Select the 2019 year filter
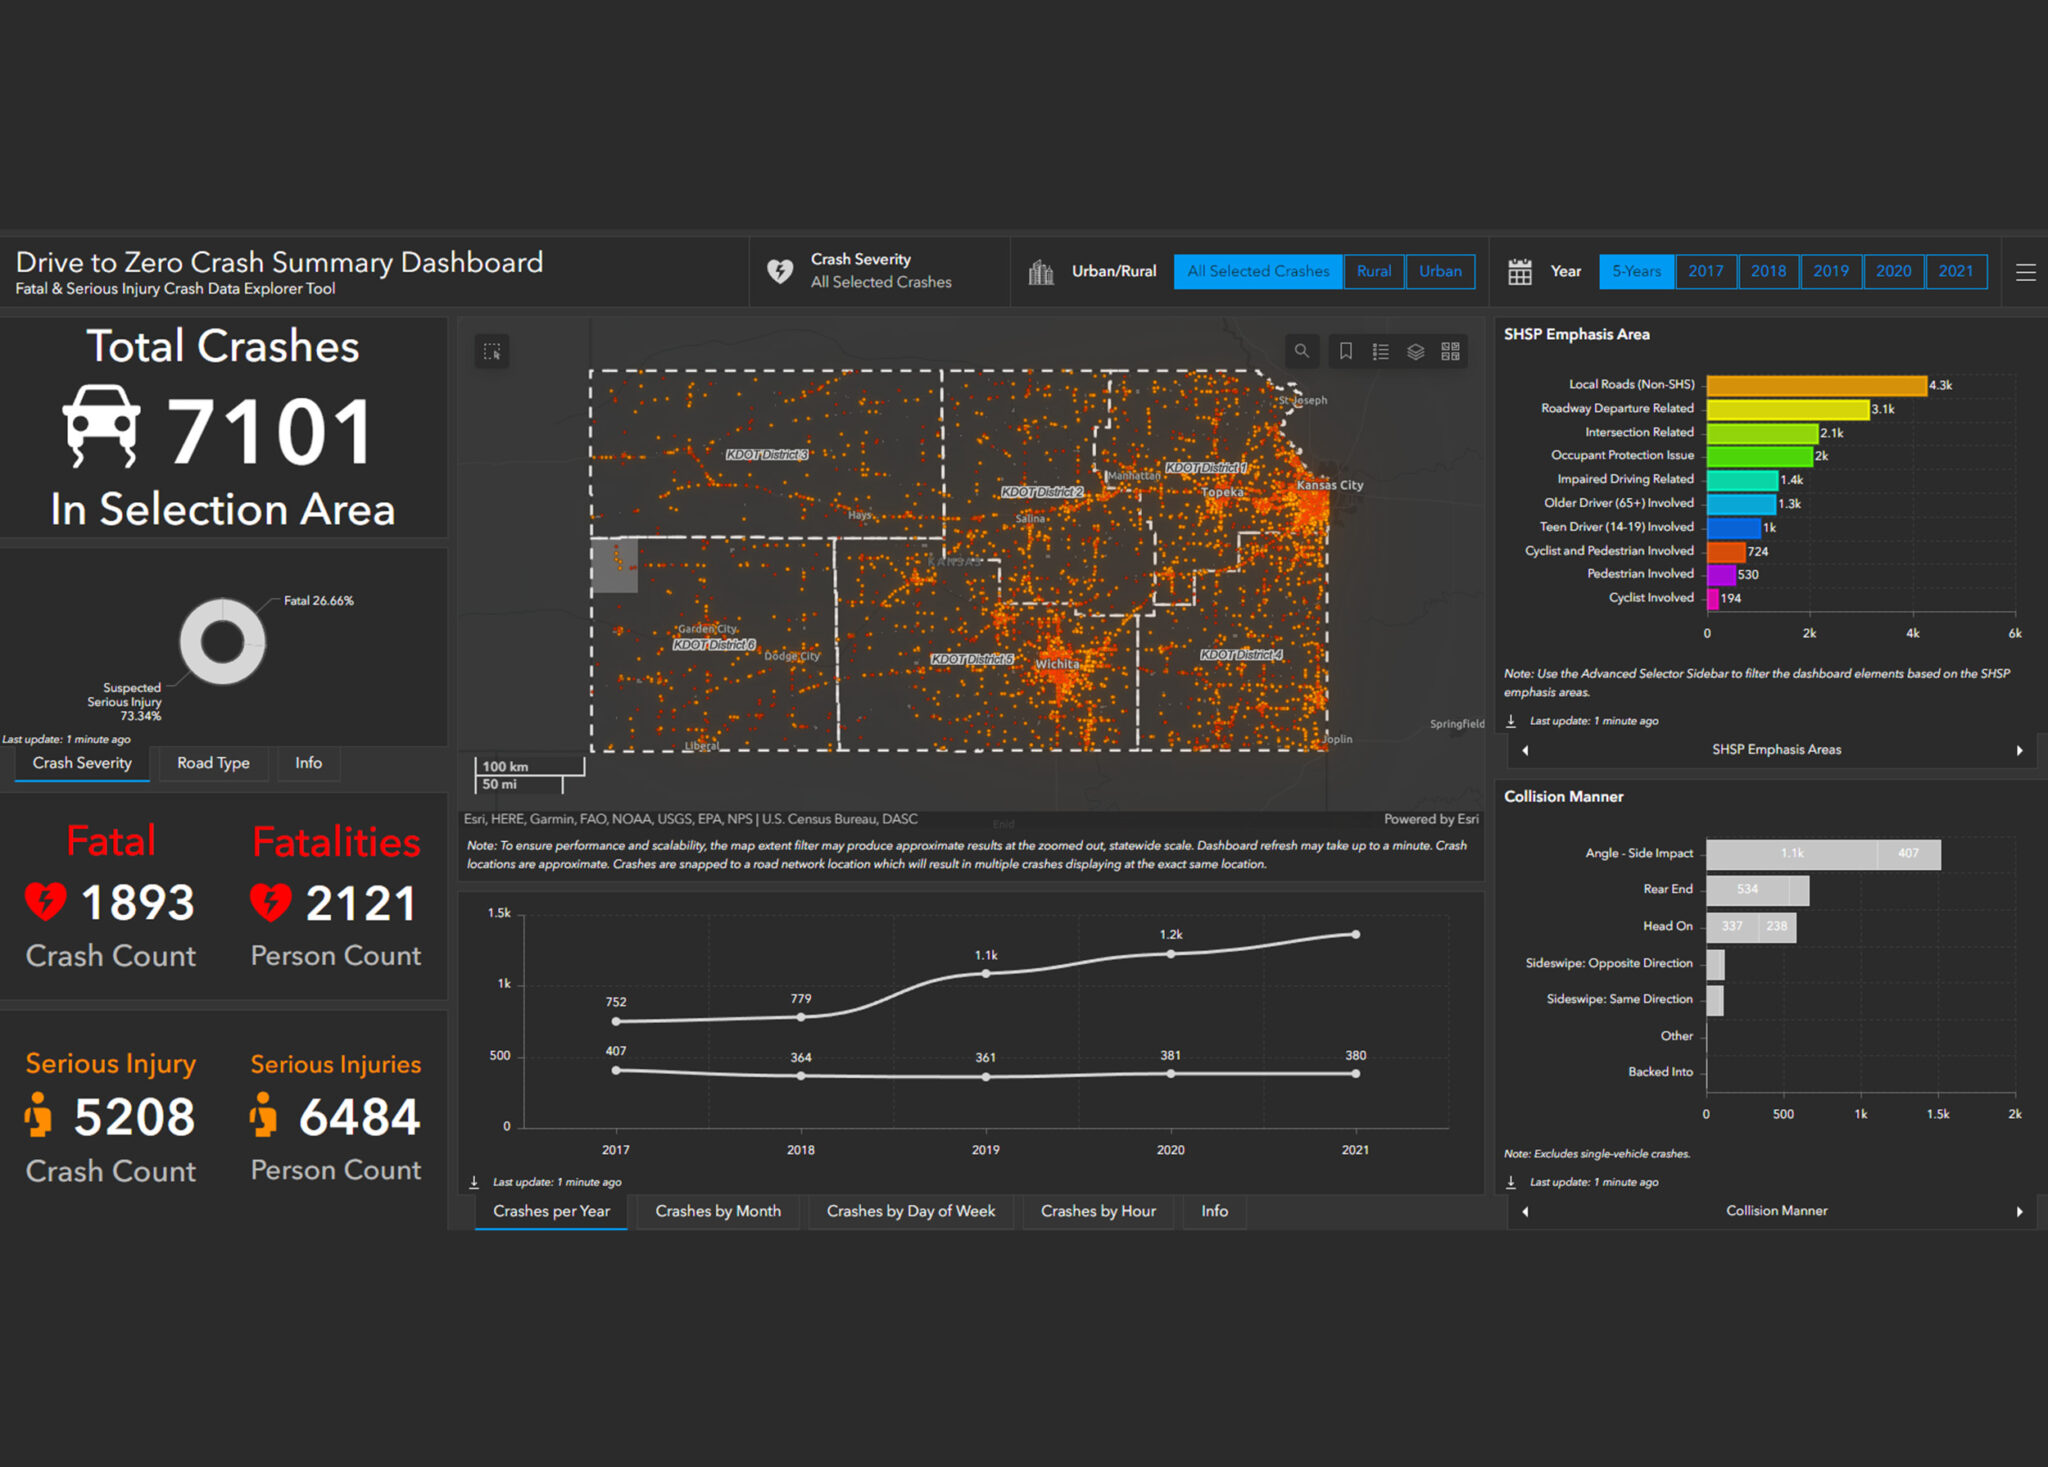This screenshot has height=1467, width=2048. tap(1831, 271)
